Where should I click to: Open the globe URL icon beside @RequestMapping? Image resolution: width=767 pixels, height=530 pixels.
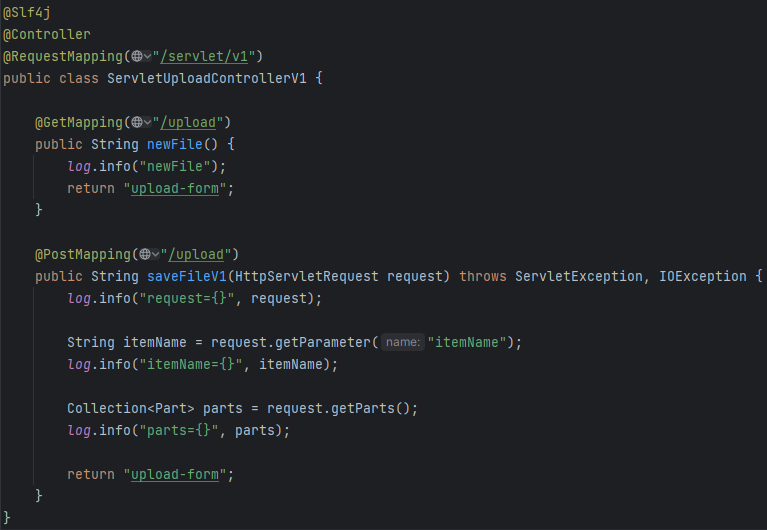coord(137,56)
